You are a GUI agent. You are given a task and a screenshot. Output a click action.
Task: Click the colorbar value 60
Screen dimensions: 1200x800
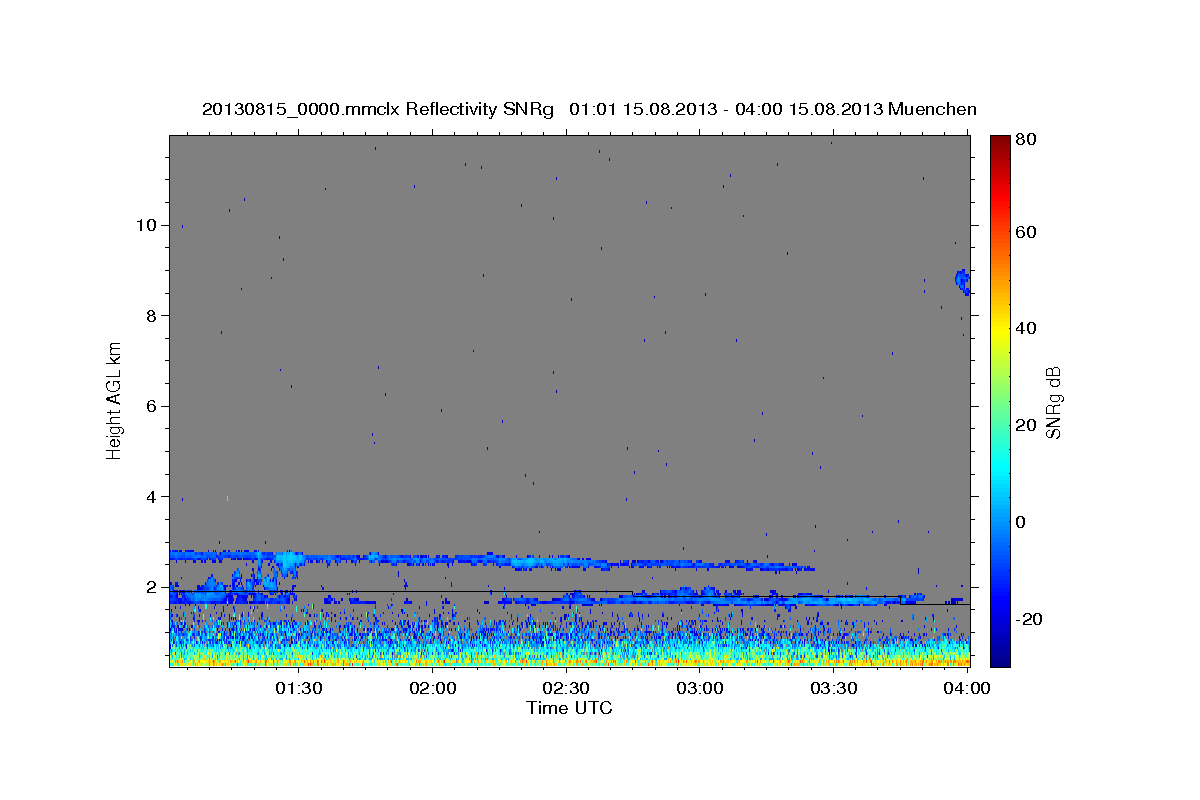pyautogui.click(x=1028, y=232)
